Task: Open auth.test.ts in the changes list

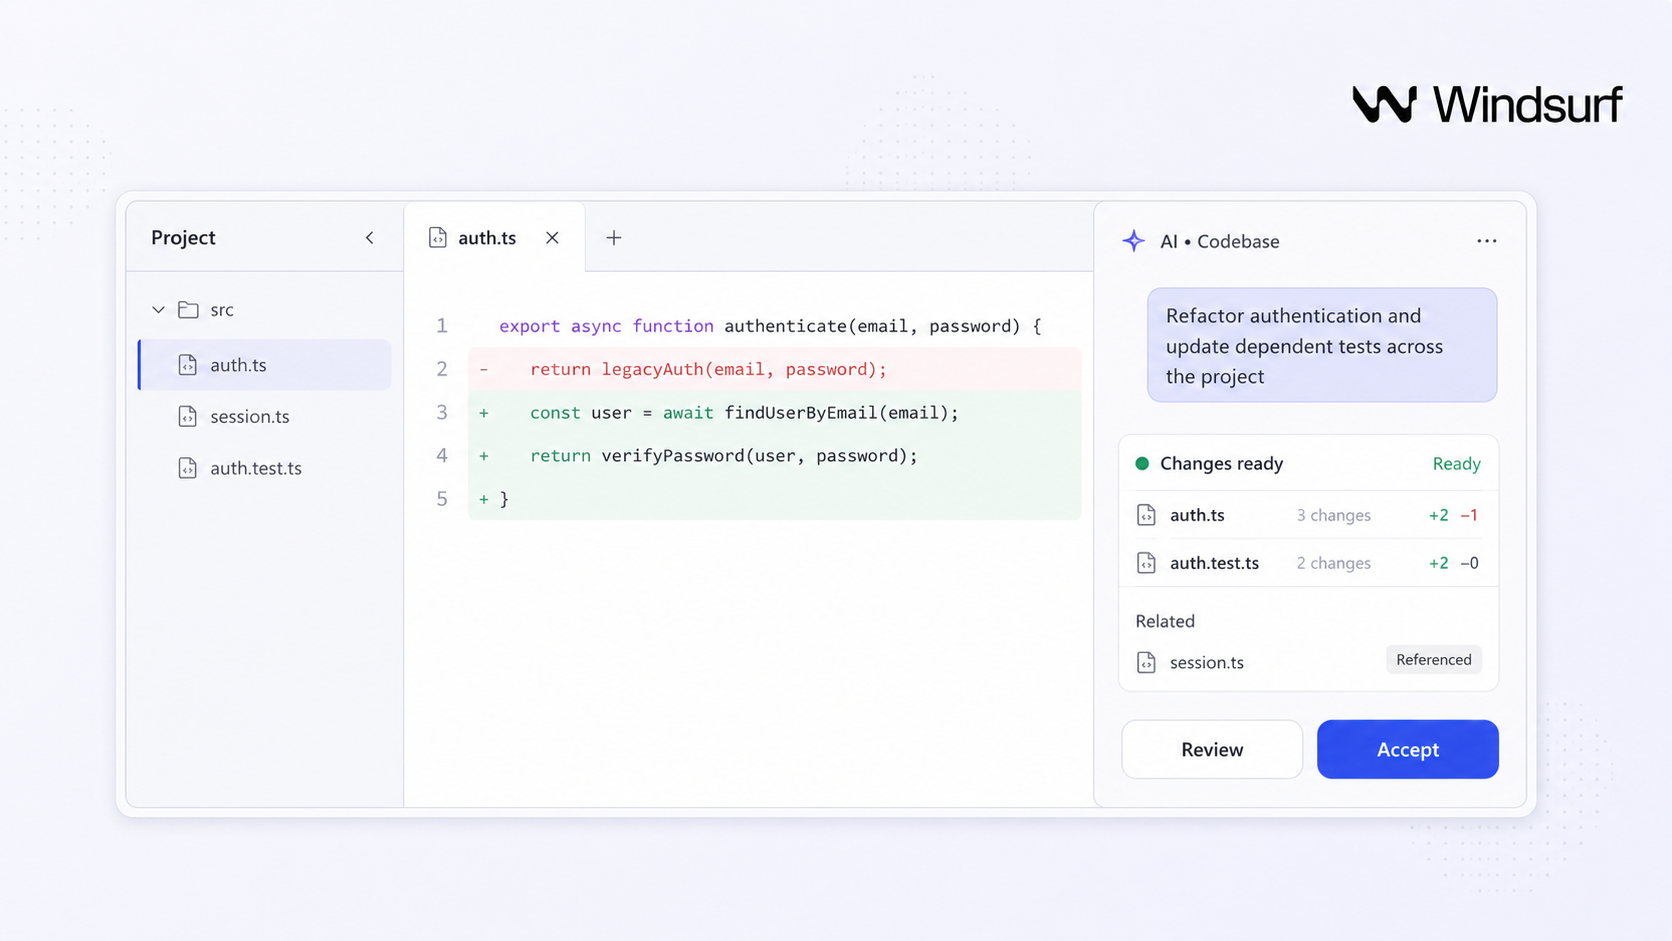Action: tap(1308, 563)
